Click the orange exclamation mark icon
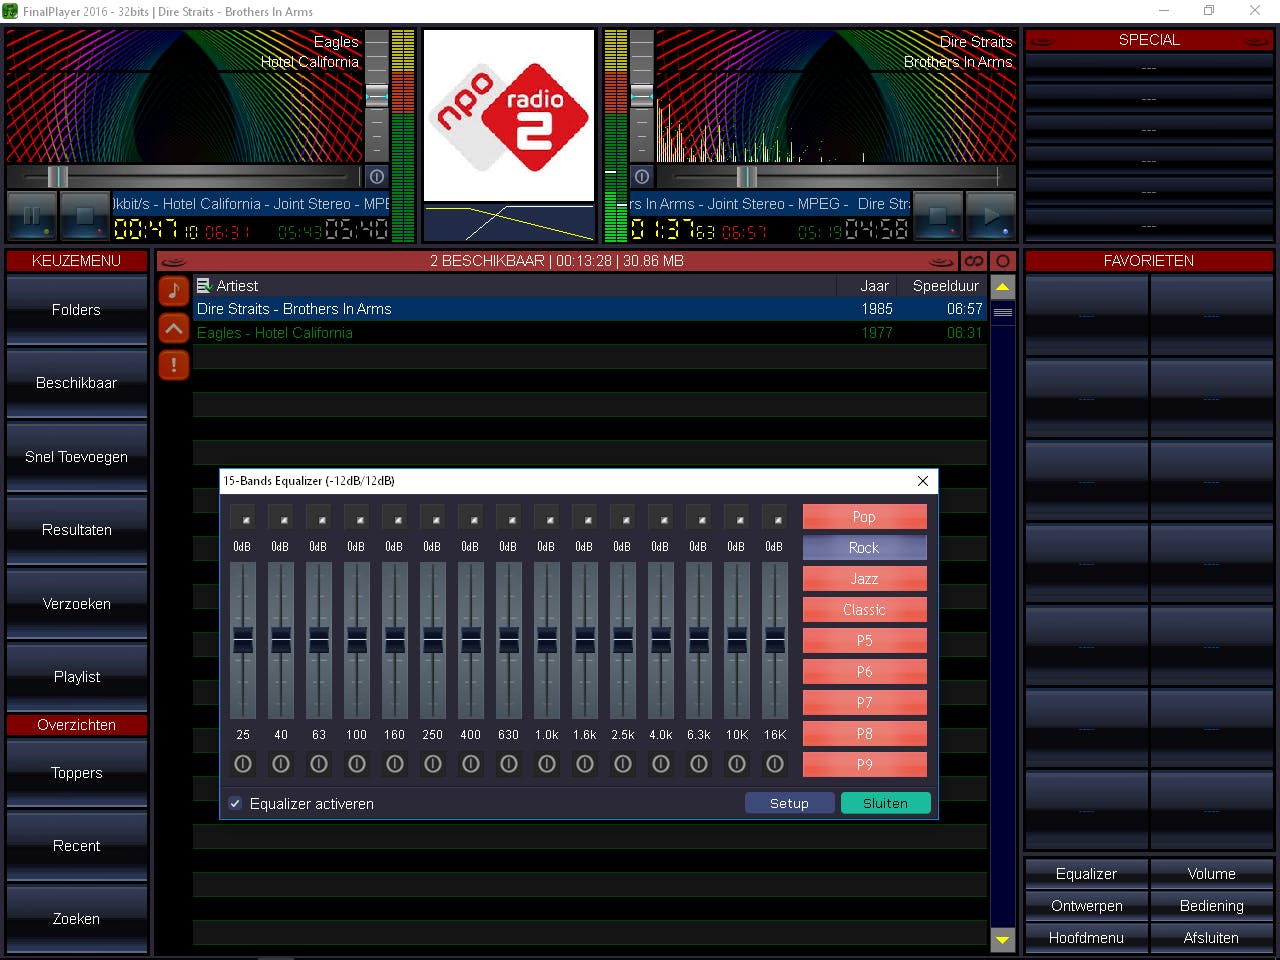Image resolution: width=1280 pixels, height=960 pixels. pyautogui.click(x=174, y=365)
